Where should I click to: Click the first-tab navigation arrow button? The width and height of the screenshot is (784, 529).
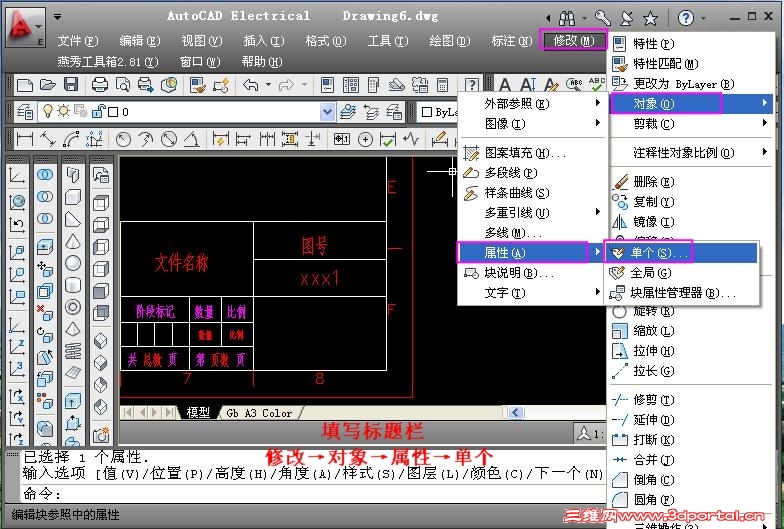pos(128,412)
